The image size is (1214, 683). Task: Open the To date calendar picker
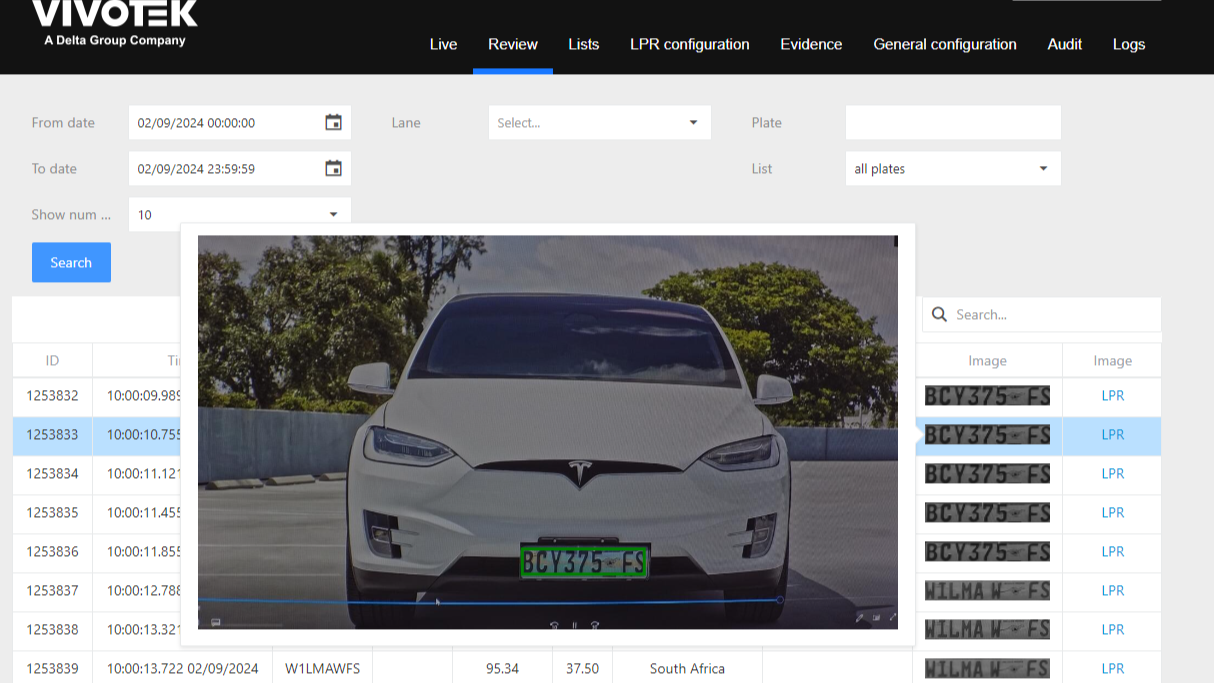(333, 169)
